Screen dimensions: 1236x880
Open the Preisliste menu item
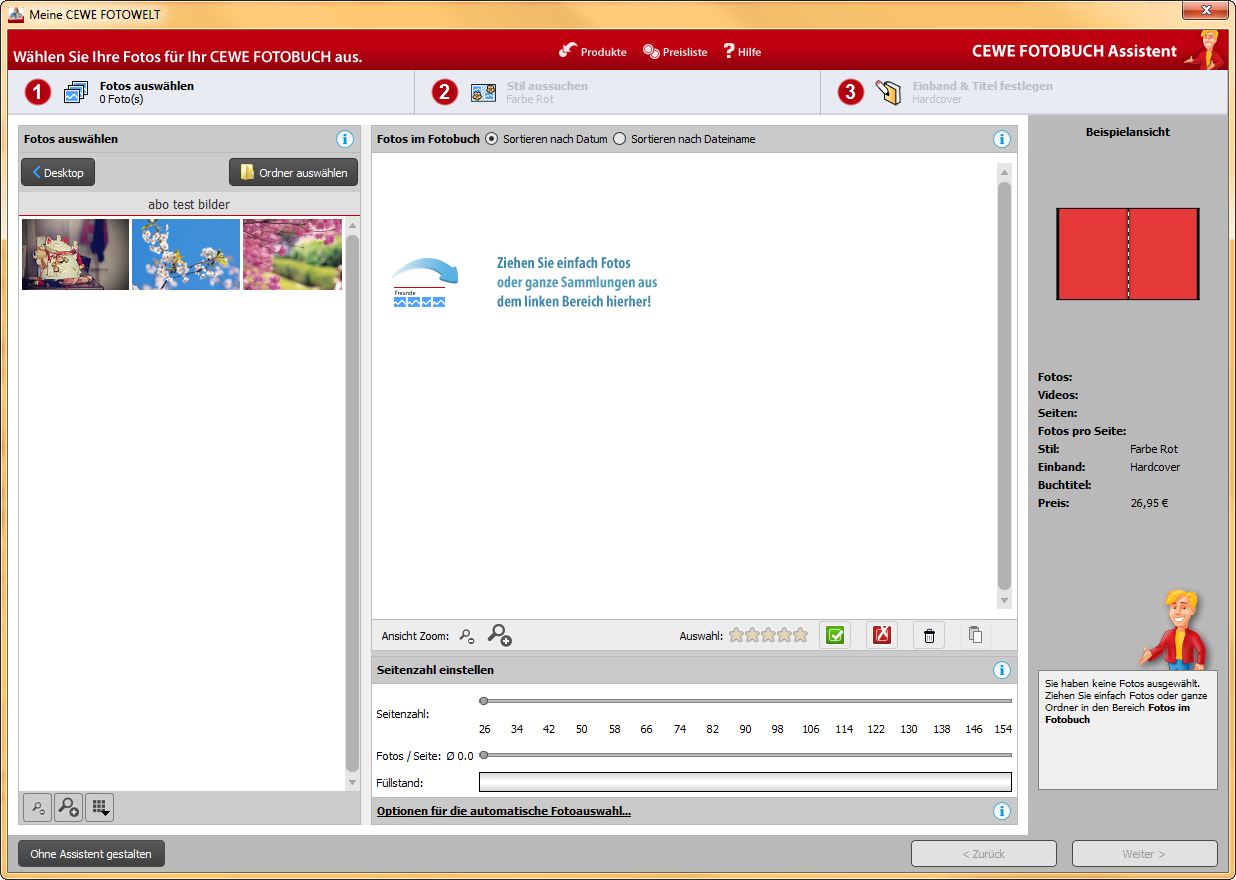[675, 51]
